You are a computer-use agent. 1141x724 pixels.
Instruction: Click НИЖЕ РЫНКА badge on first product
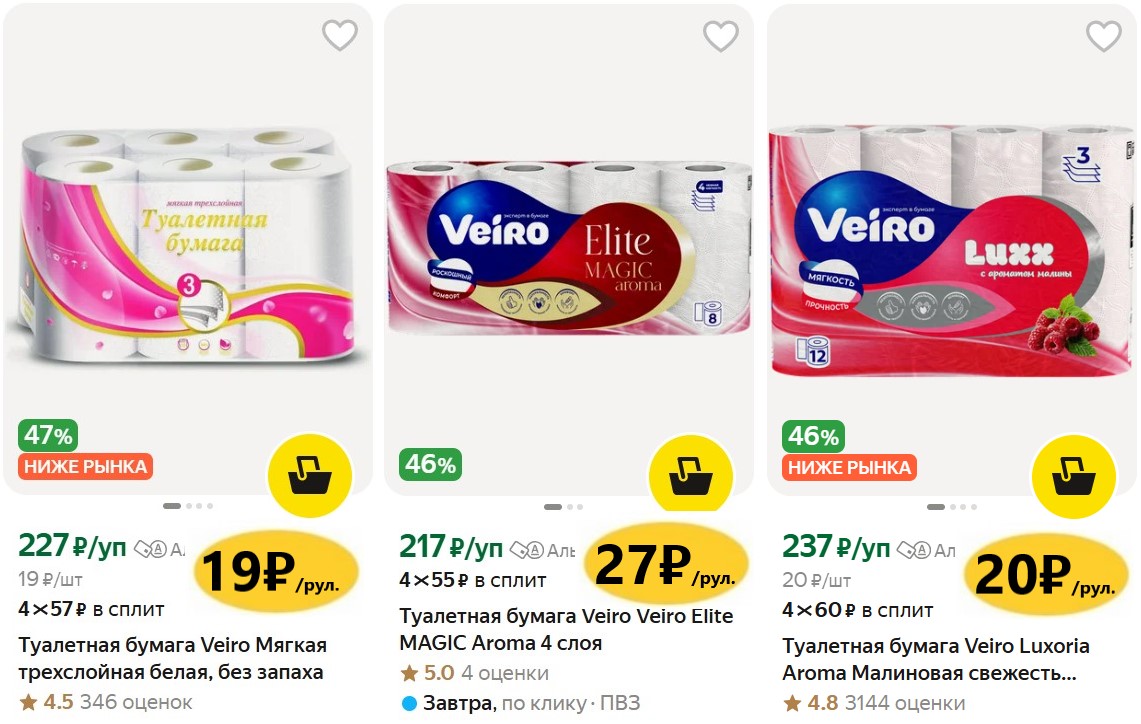point(86,466)
